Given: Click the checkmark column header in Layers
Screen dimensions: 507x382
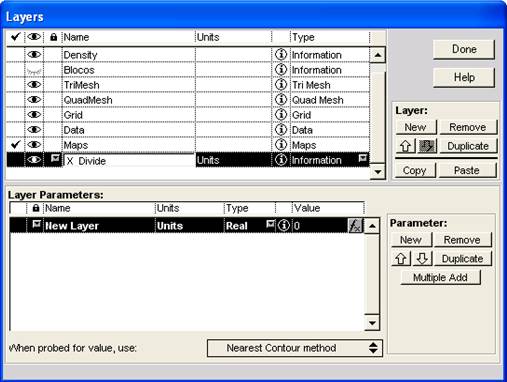Looking at the screenshot, I should (x=15, y=36).
